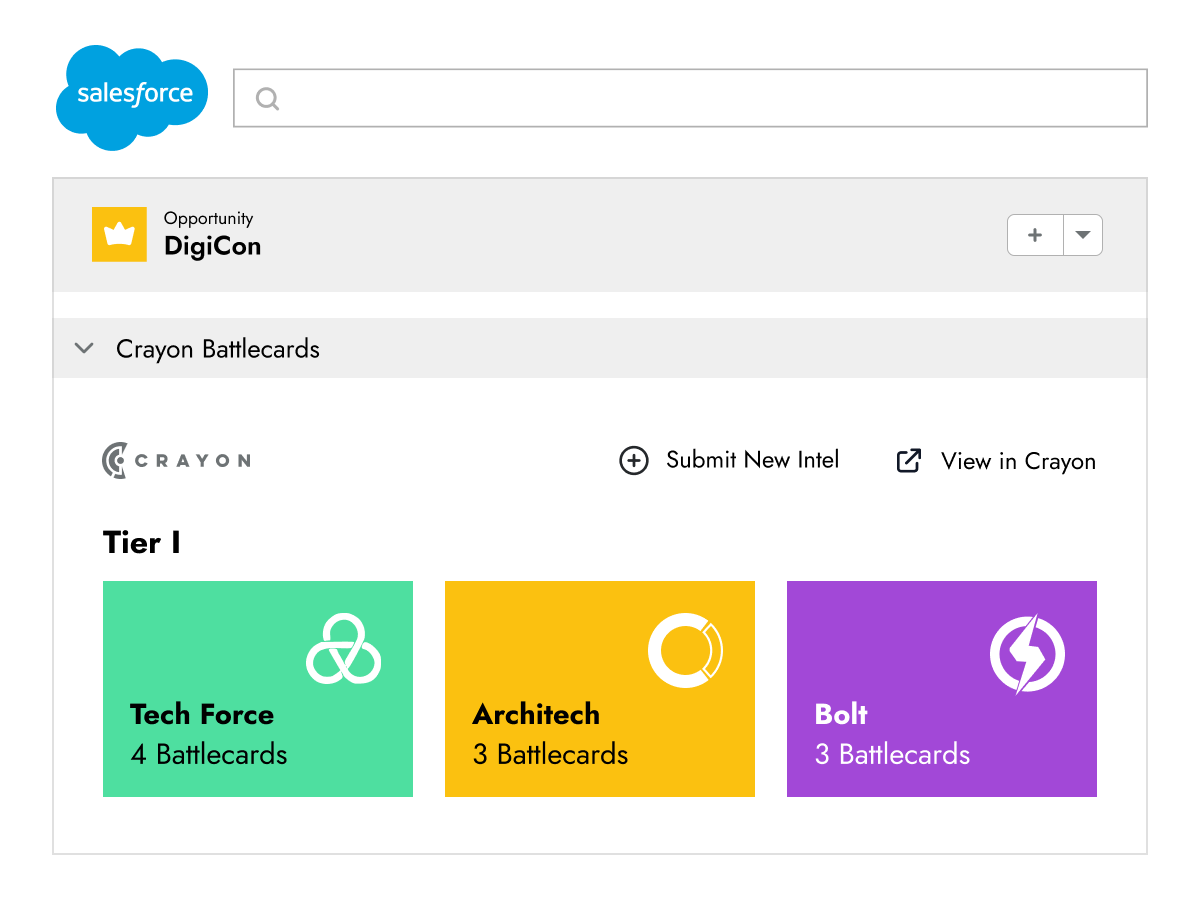
Task: Select the Submit New Intel text link
Action: (x=752, y=460)
